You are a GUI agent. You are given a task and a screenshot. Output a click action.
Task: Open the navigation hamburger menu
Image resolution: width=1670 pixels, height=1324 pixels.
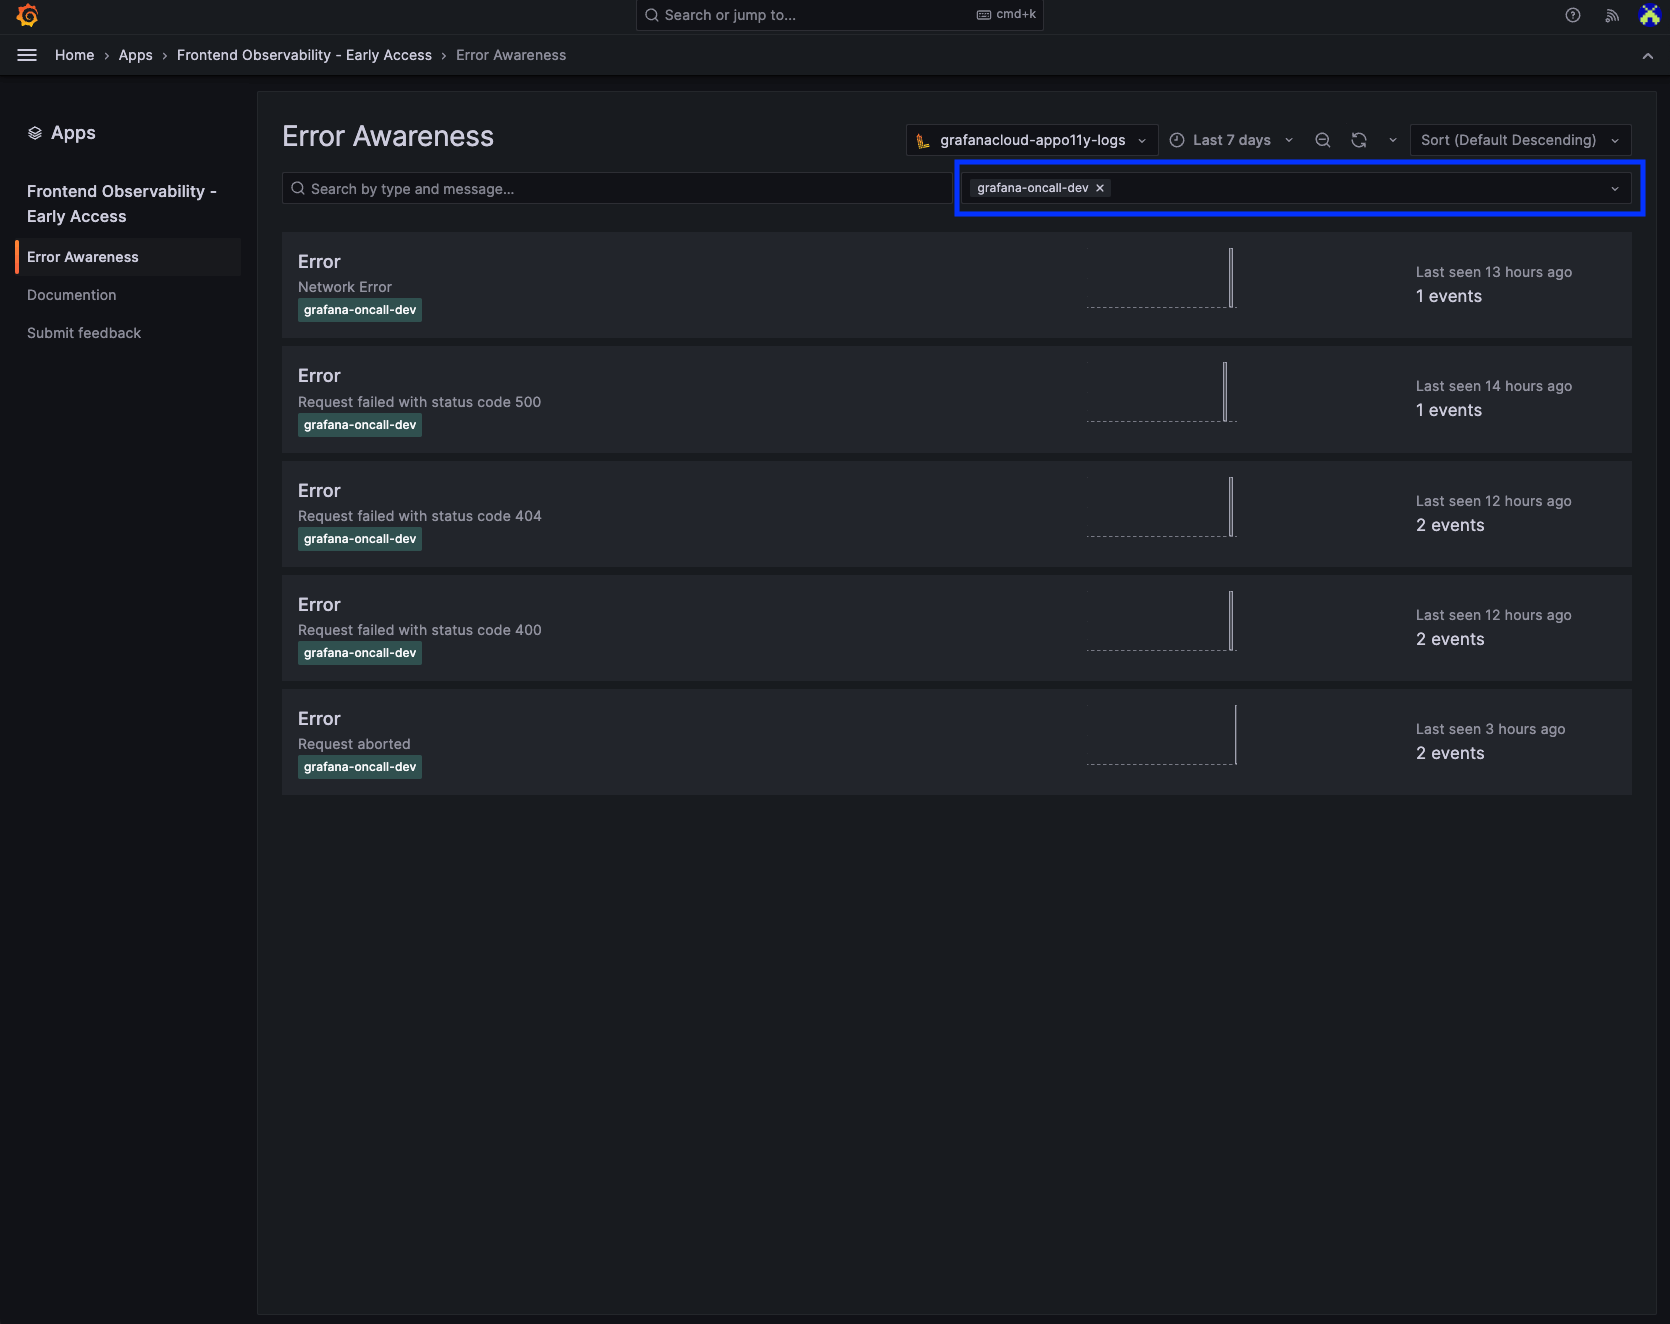(26, 55)
